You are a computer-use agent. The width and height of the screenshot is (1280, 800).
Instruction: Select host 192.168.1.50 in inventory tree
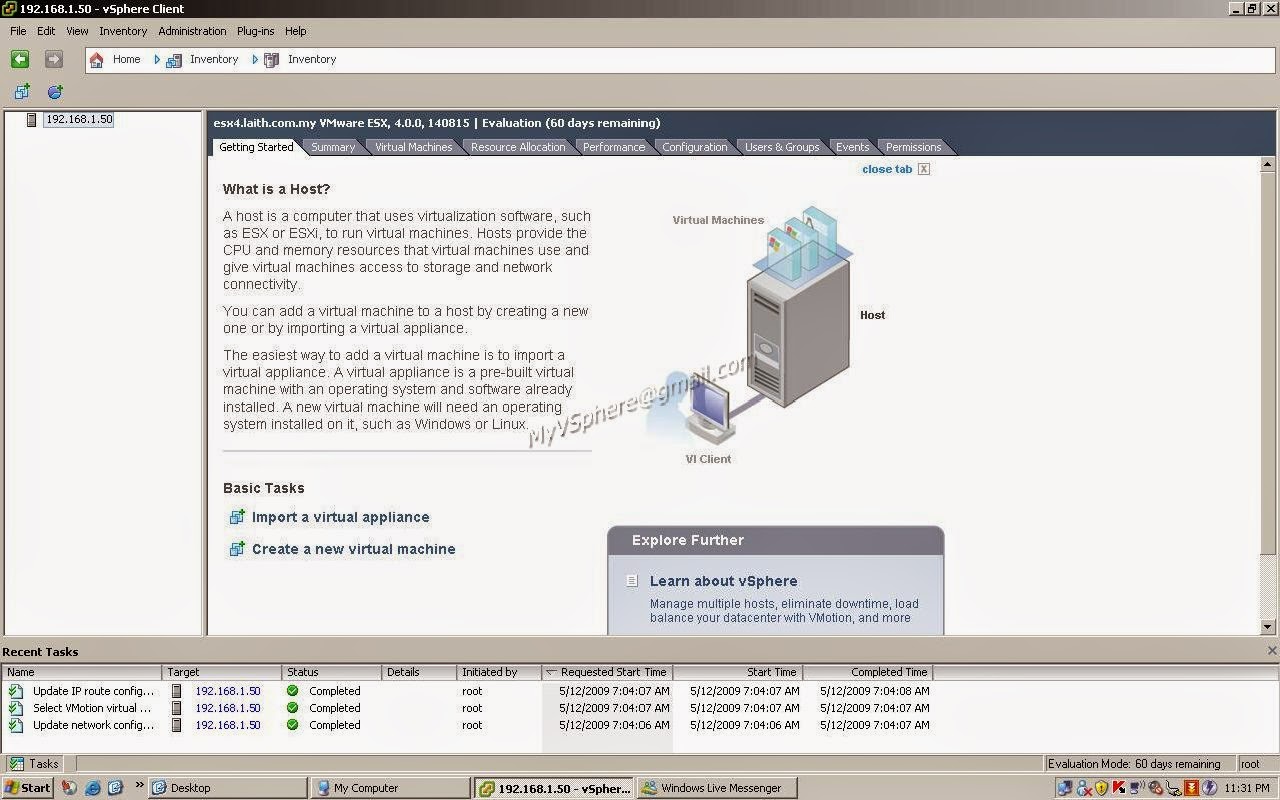79,119
